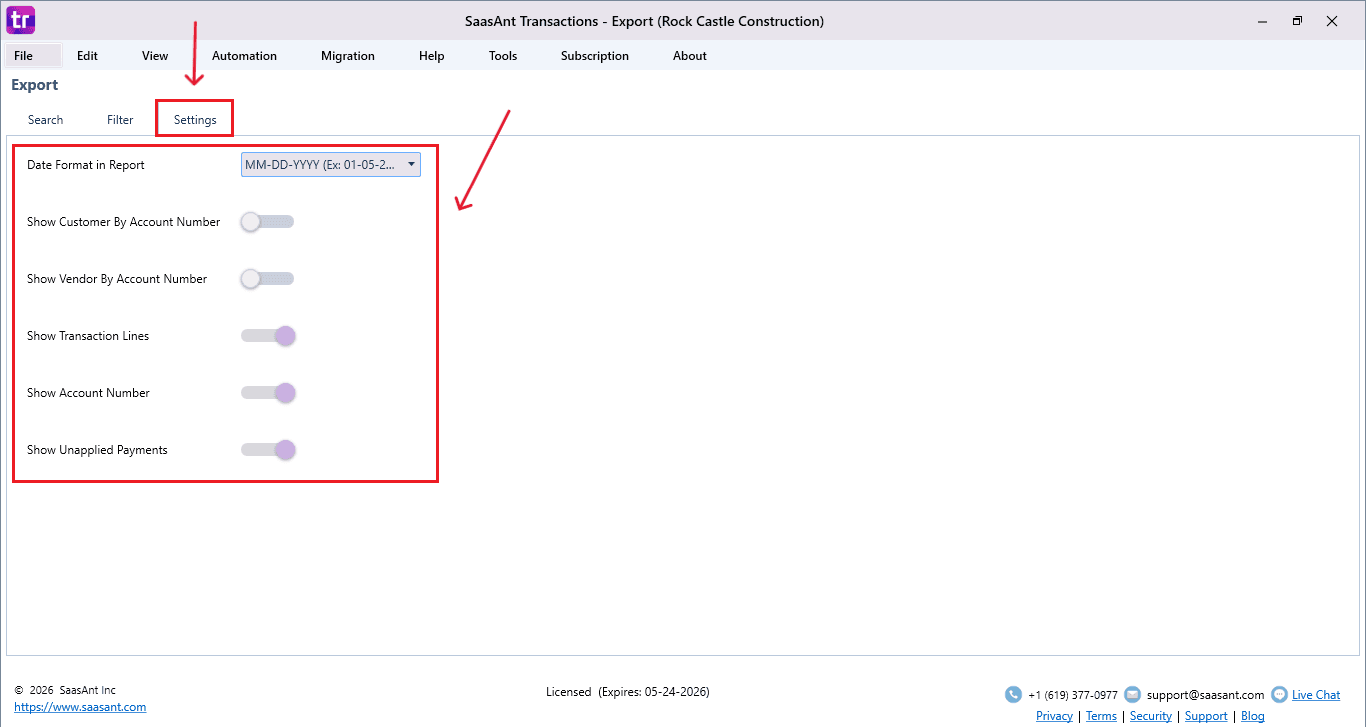Image resolution: width=1366 pixels, height=727 pixels.
Task: Open the Support link
Action: click(1206, 716)
